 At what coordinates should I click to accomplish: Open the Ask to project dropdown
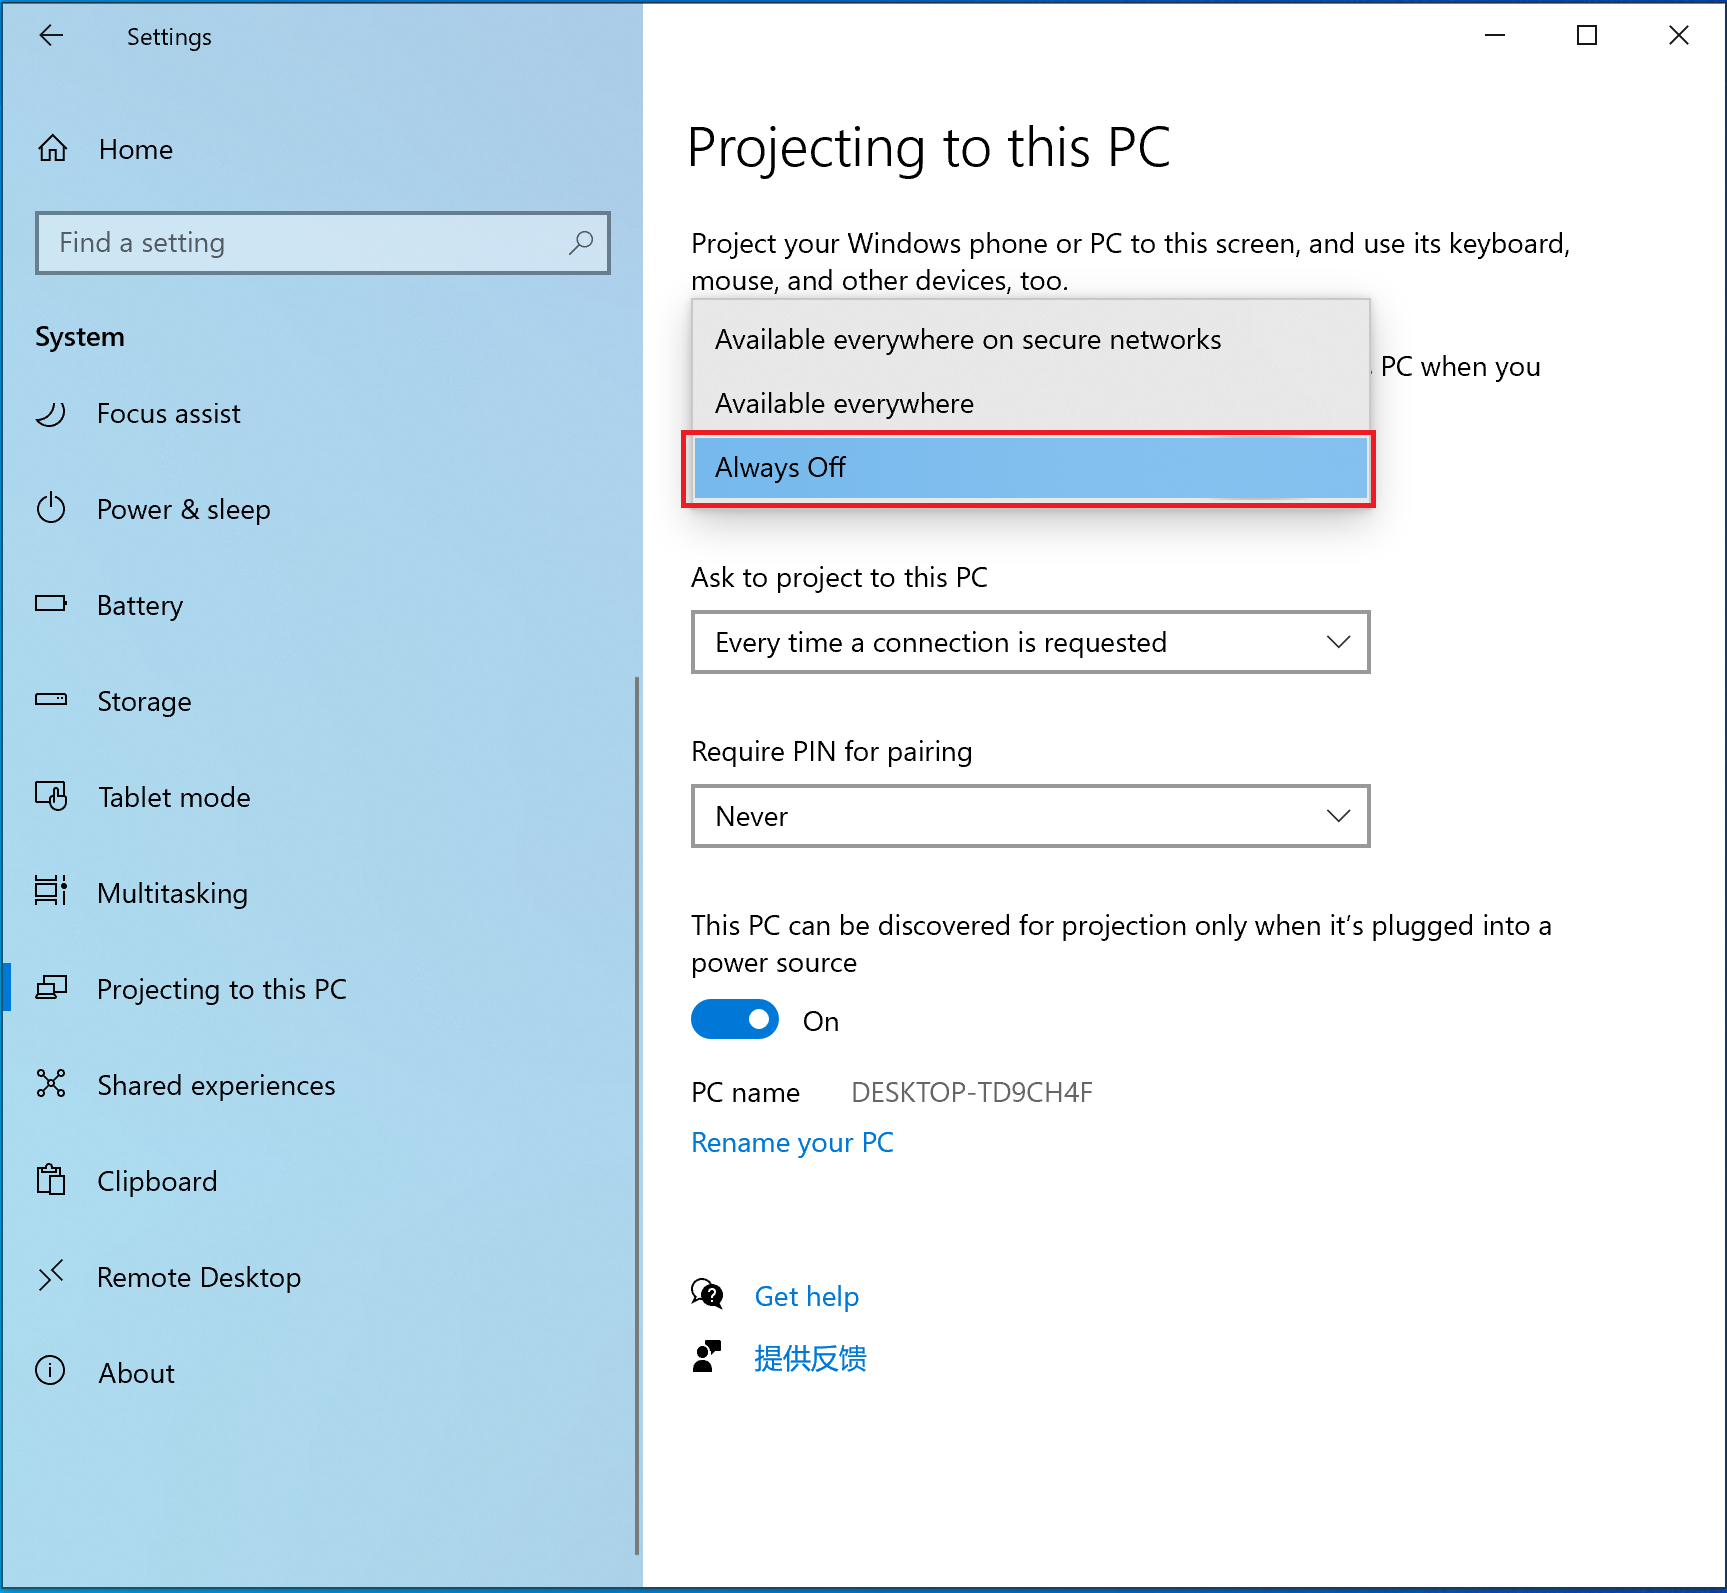[x=1030, y=642]
